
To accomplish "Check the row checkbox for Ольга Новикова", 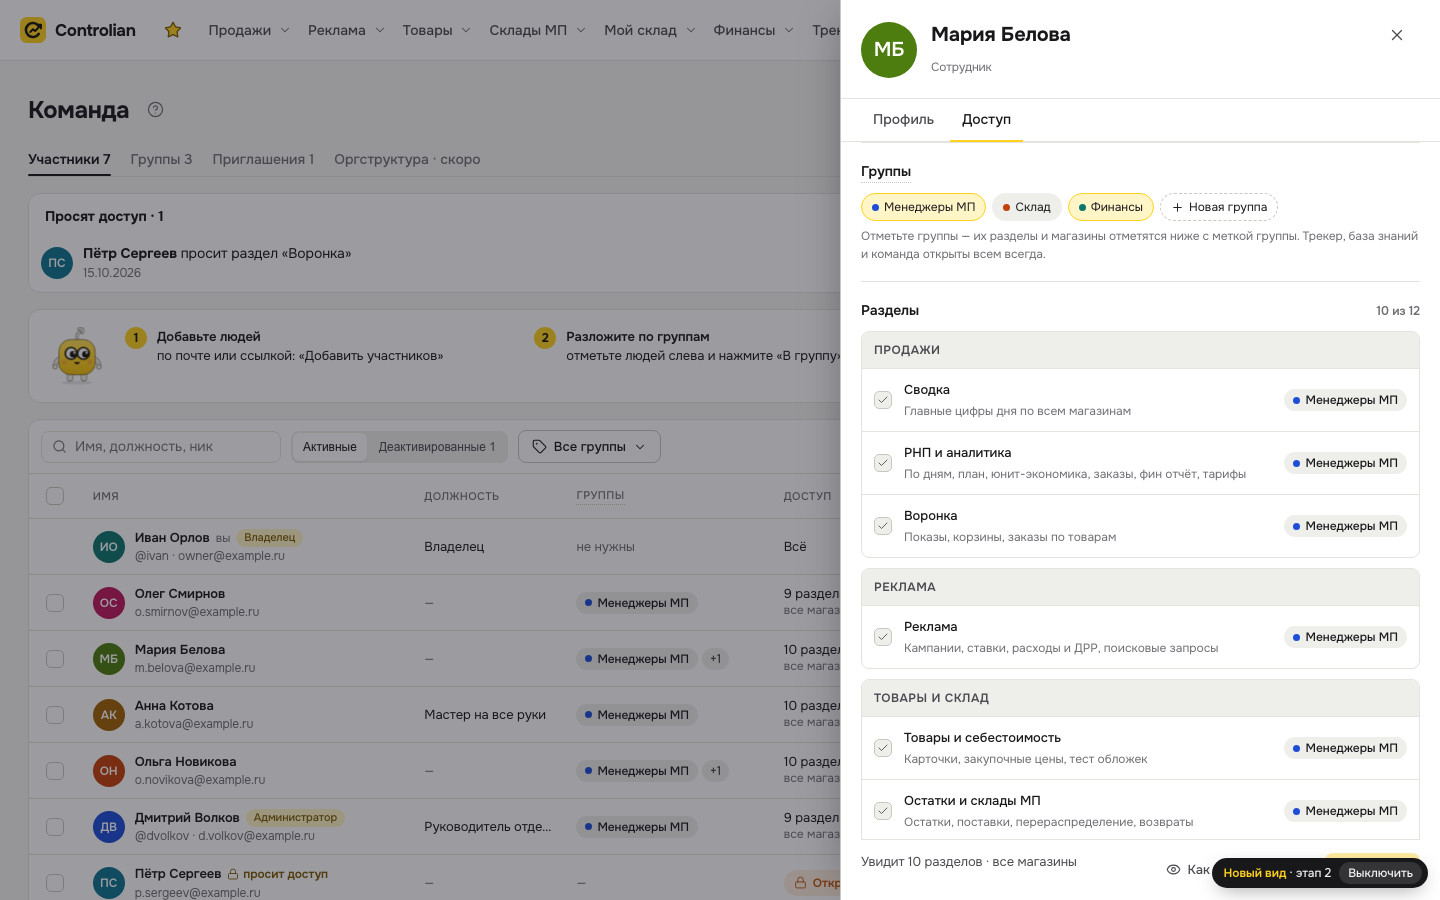I will (55, 771).
